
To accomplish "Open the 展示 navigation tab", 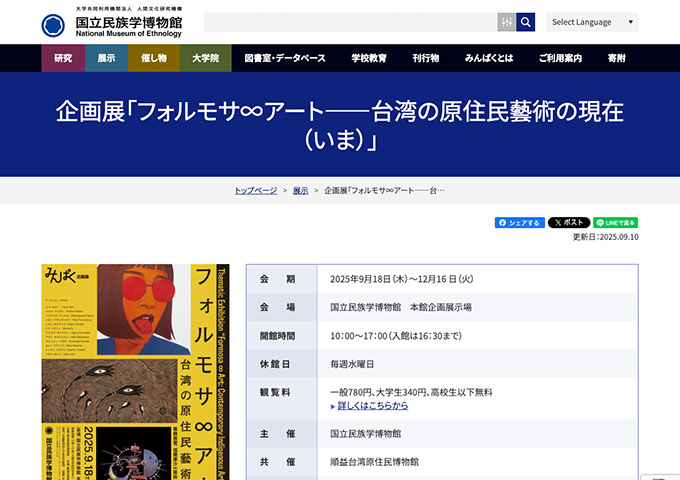I will pyautogui.click(x=106, y=58).
